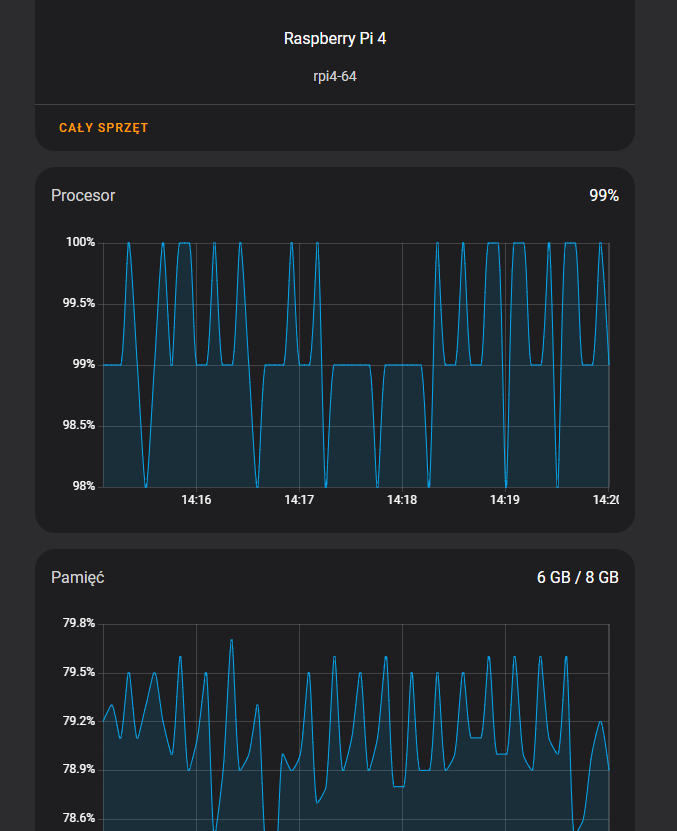Click the 6 GB / 8 GB memory value
Image resolution: width=677 pixels, height=831 pixels.
tap(577, 577)
